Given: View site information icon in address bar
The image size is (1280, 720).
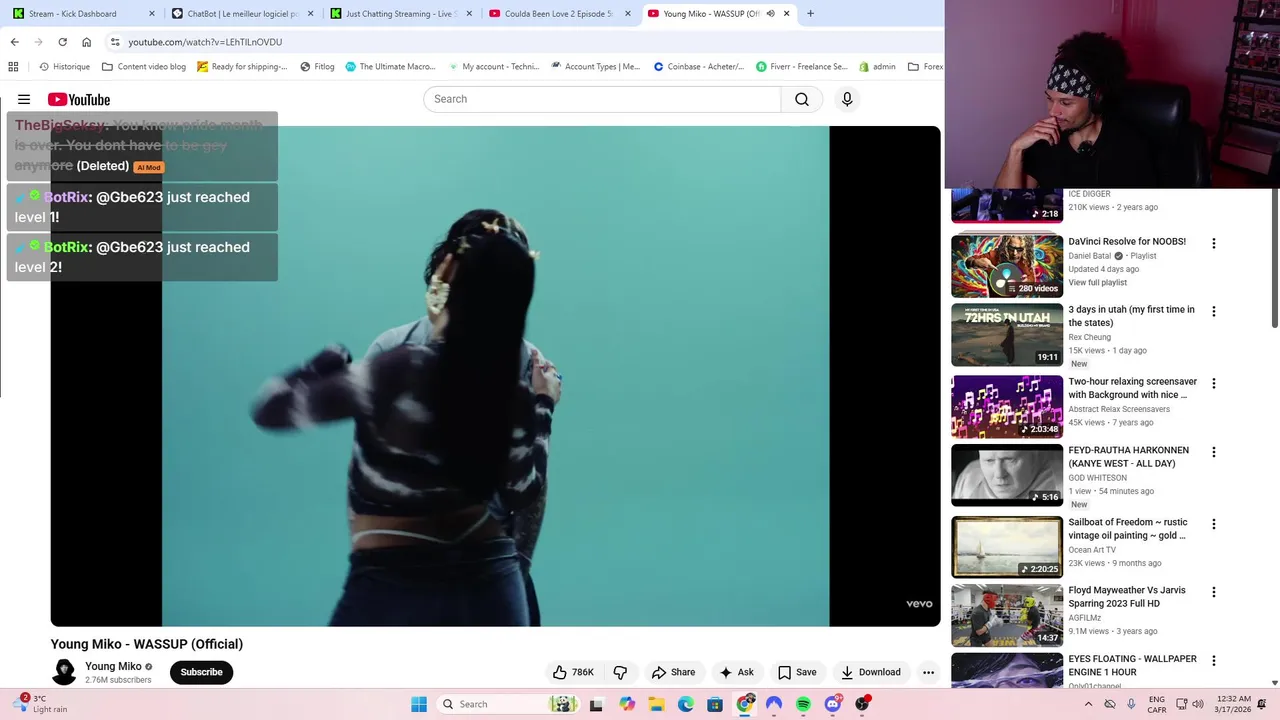Looking at the screenshot, I should (115, 42).
